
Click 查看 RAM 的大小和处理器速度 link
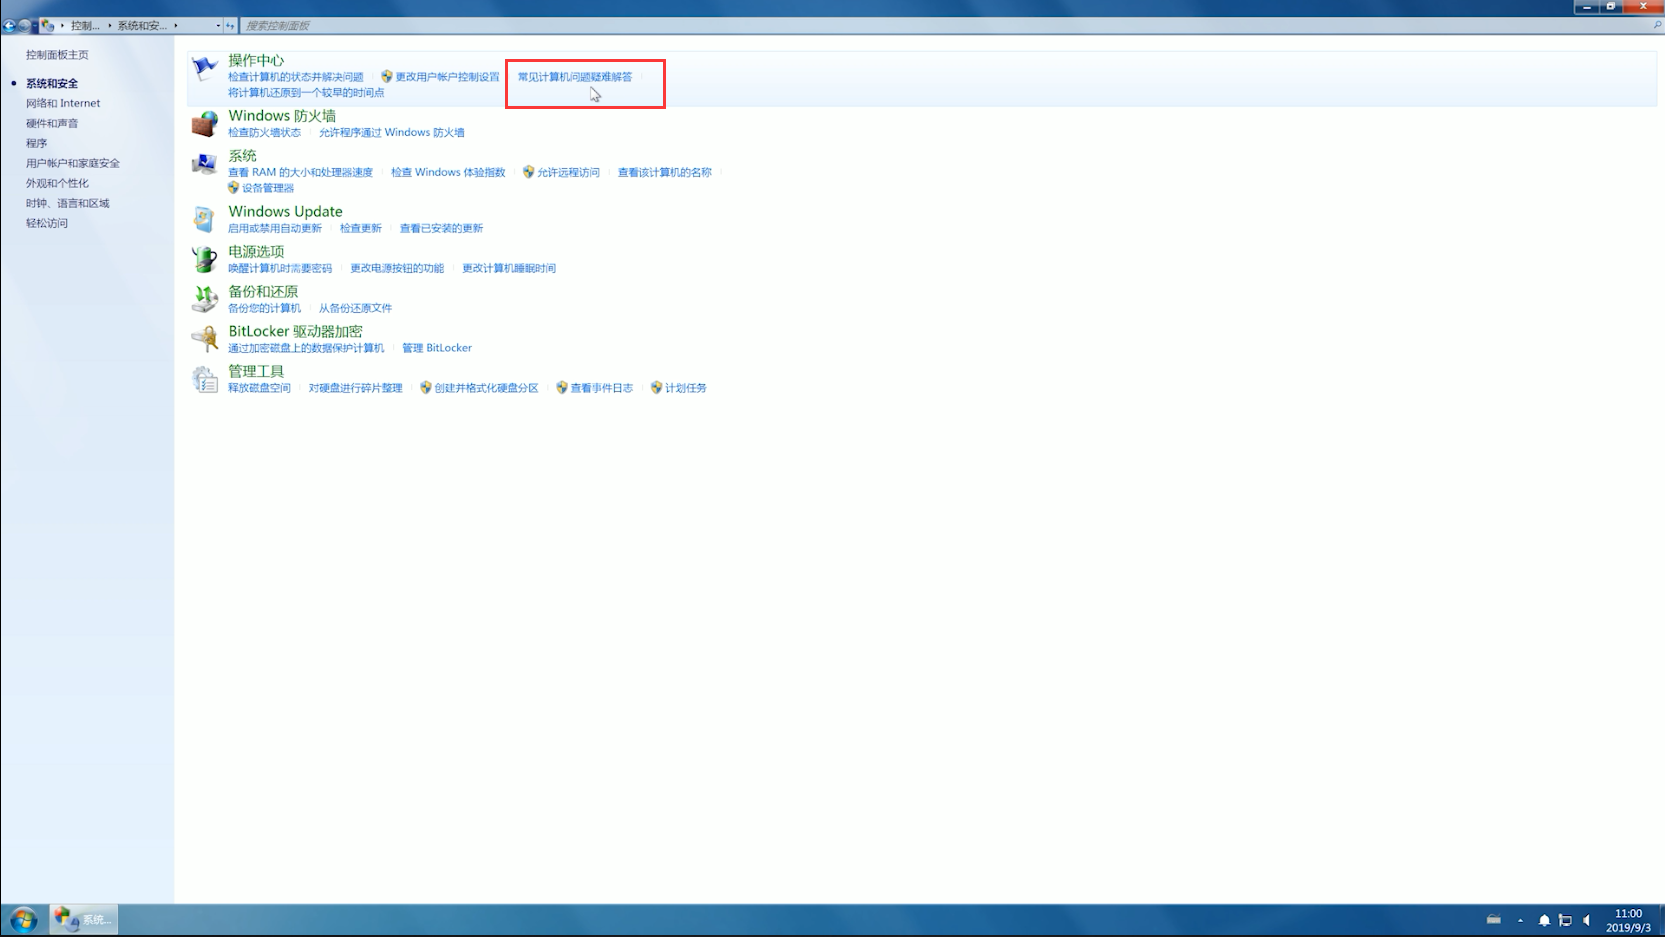[x=300, y=172]
